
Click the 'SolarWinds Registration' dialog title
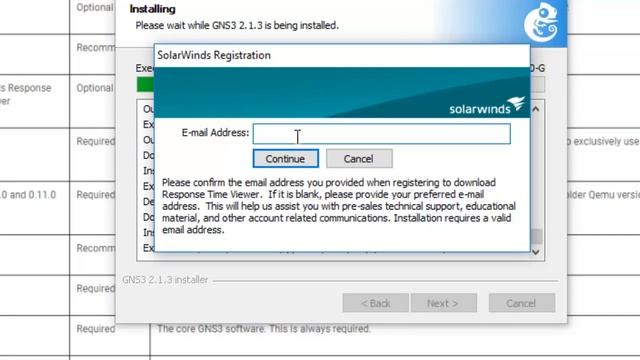pos(214,55)
